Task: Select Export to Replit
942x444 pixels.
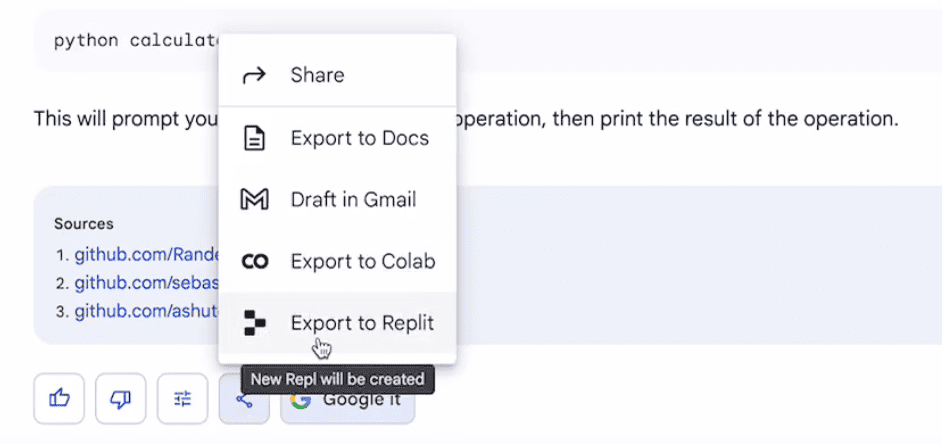Action: [338, 323]
